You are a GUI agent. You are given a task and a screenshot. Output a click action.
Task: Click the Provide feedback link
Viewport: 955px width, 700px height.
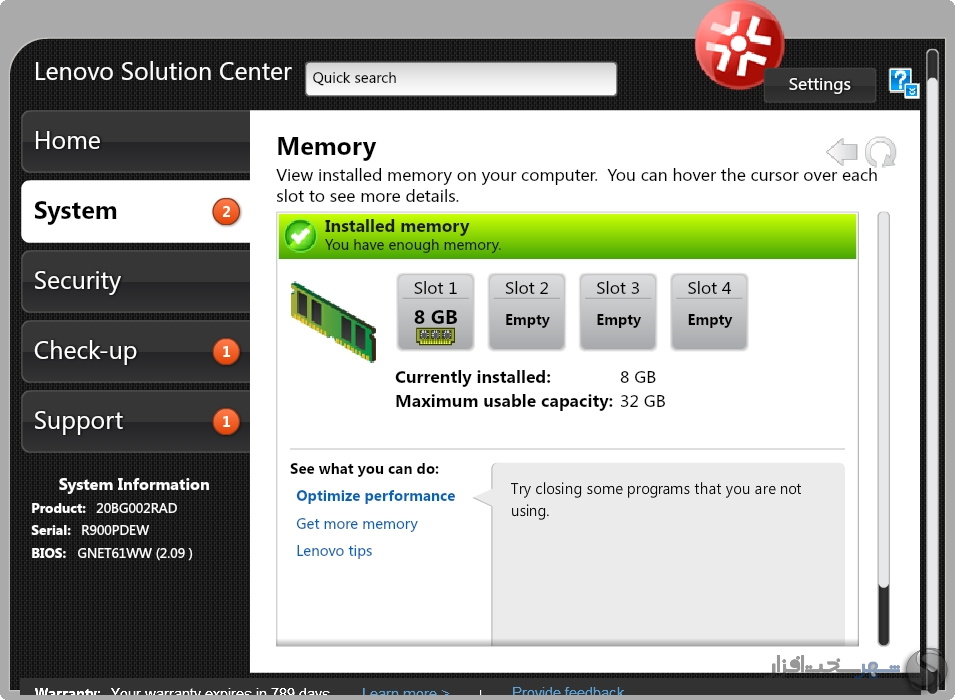point(568,692)
